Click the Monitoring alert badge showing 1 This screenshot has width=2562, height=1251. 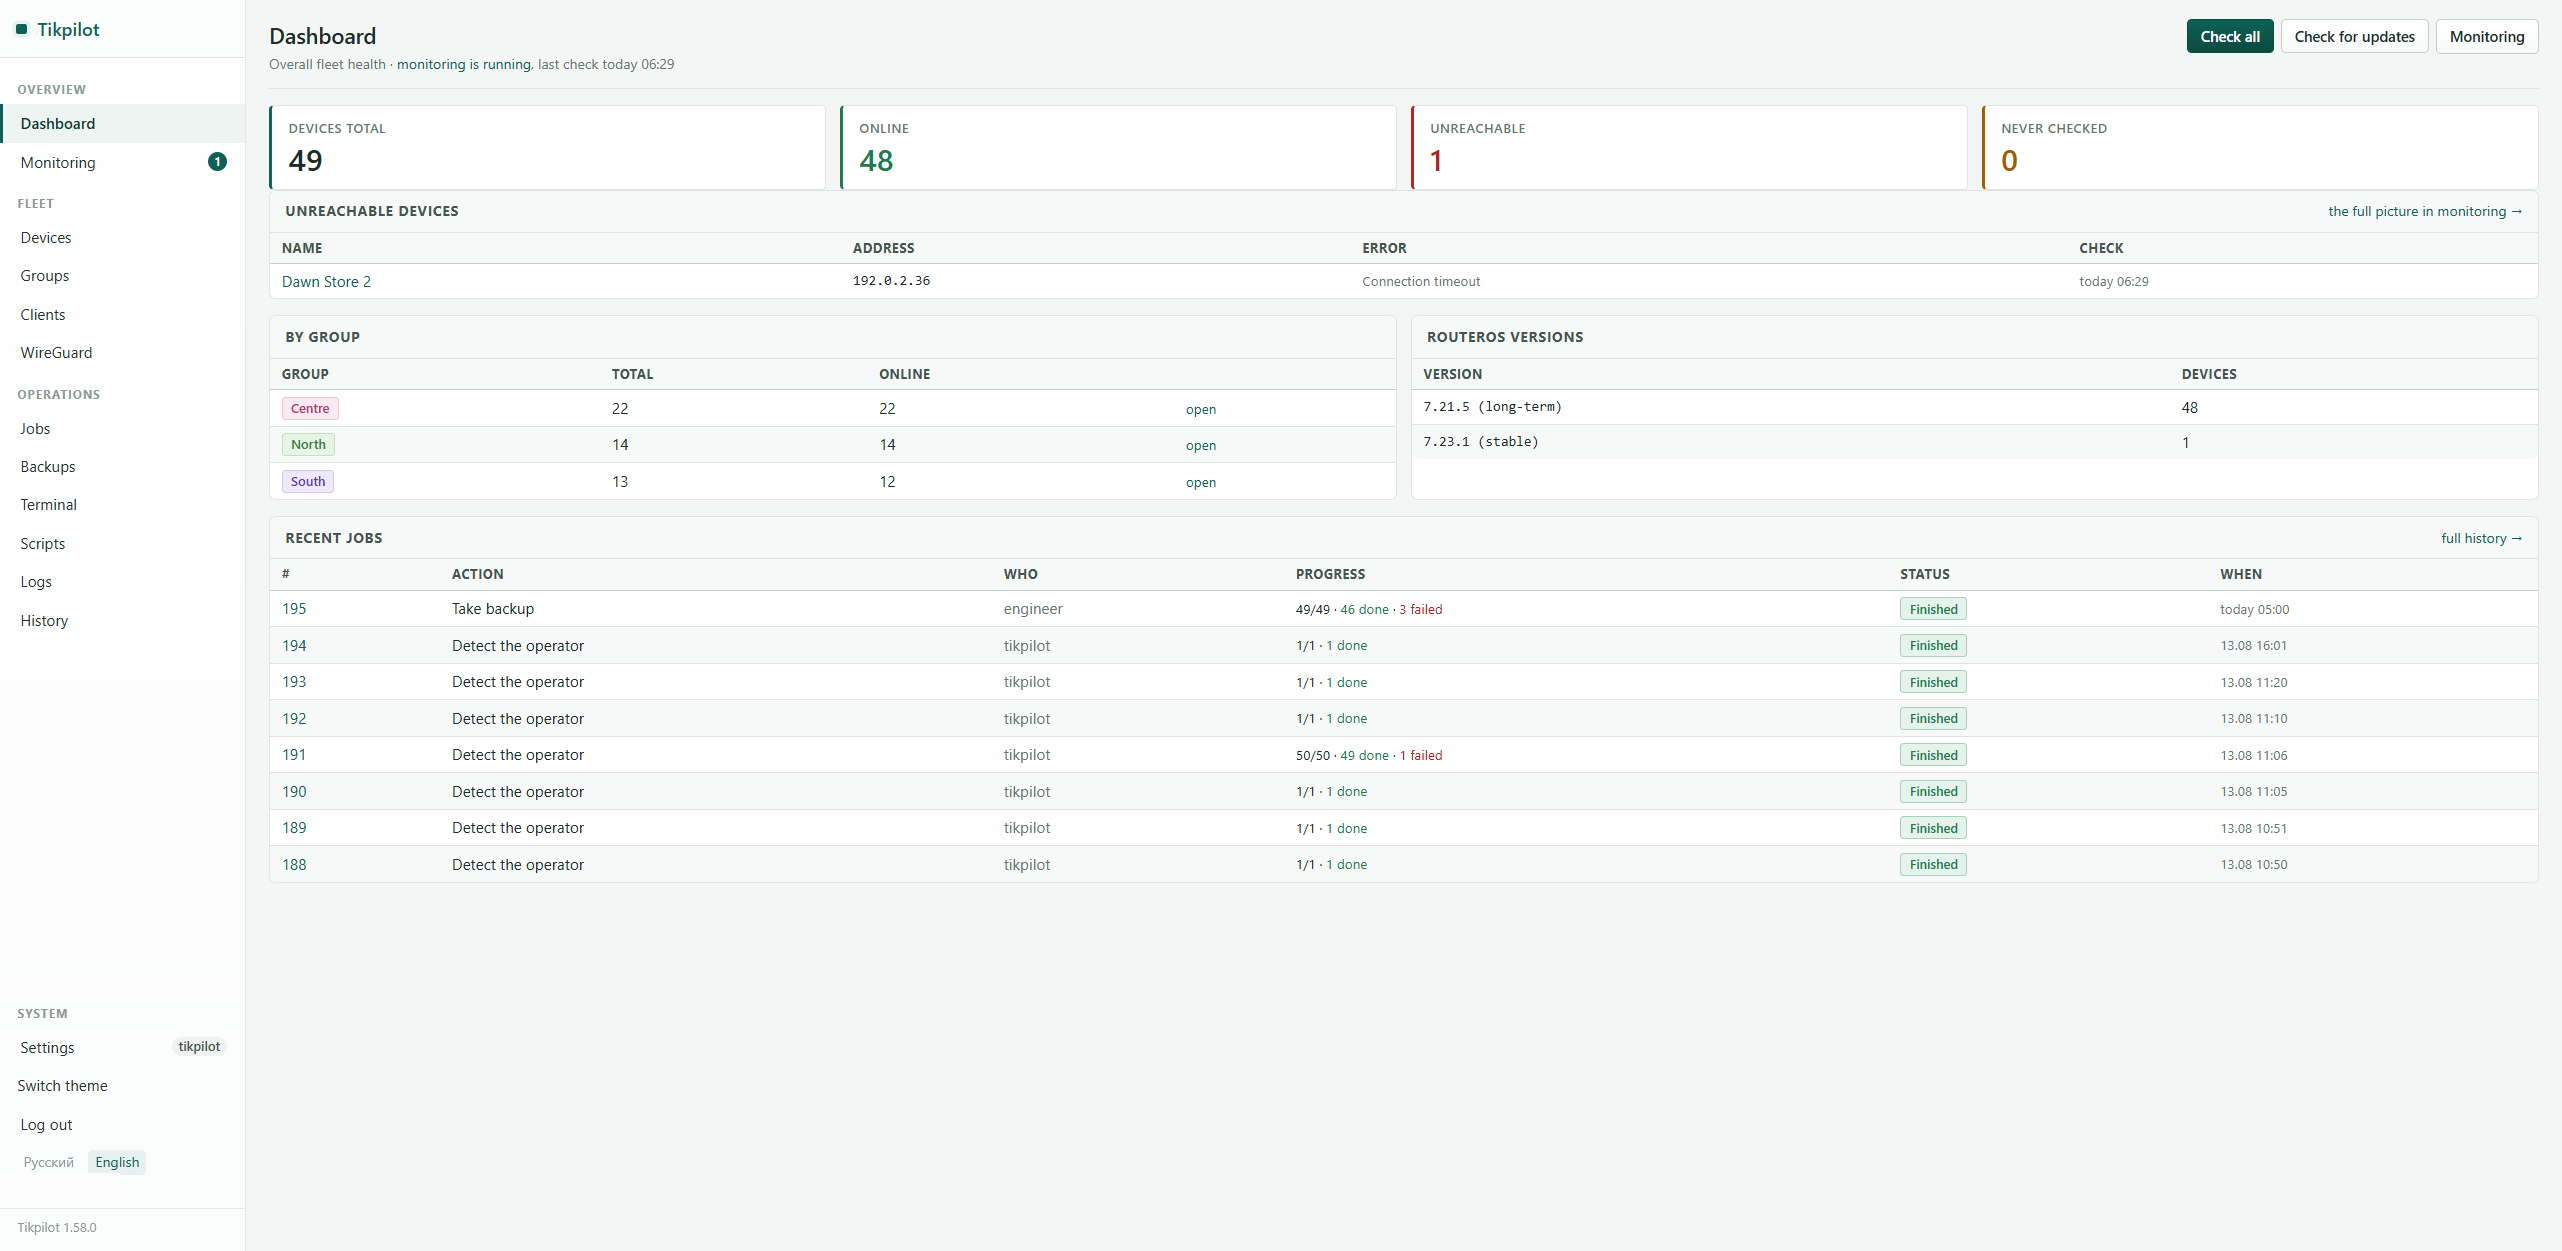217,162
